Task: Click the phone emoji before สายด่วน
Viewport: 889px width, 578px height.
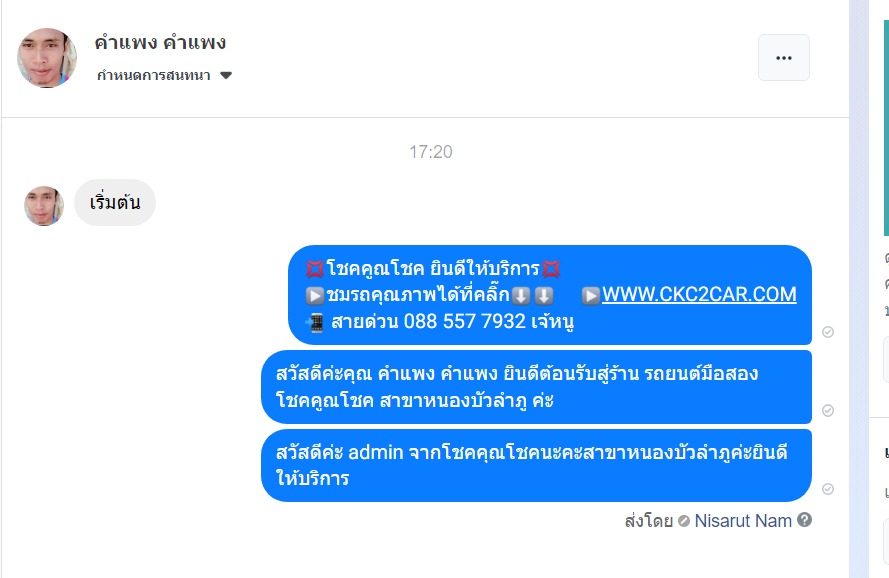Action: tap(314, 323)
